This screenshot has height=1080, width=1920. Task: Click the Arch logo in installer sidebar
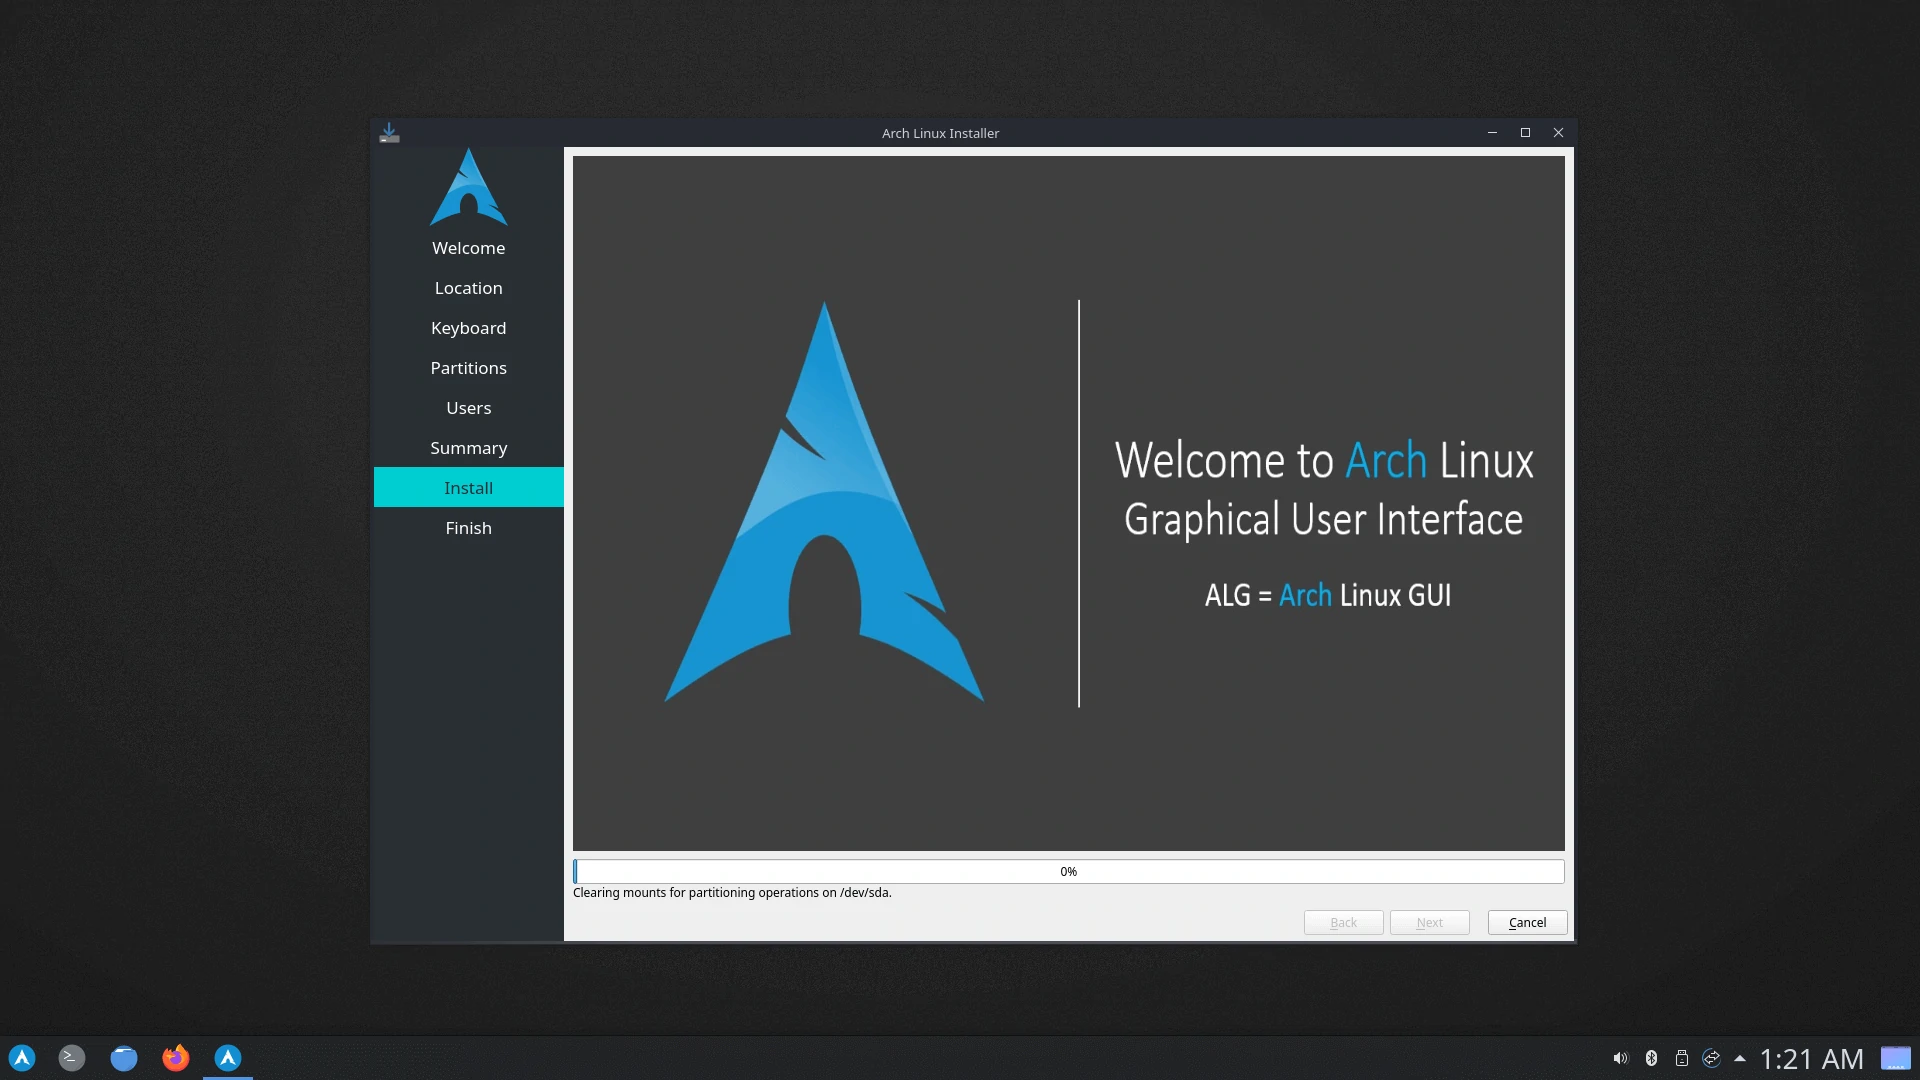pos(468,188)
